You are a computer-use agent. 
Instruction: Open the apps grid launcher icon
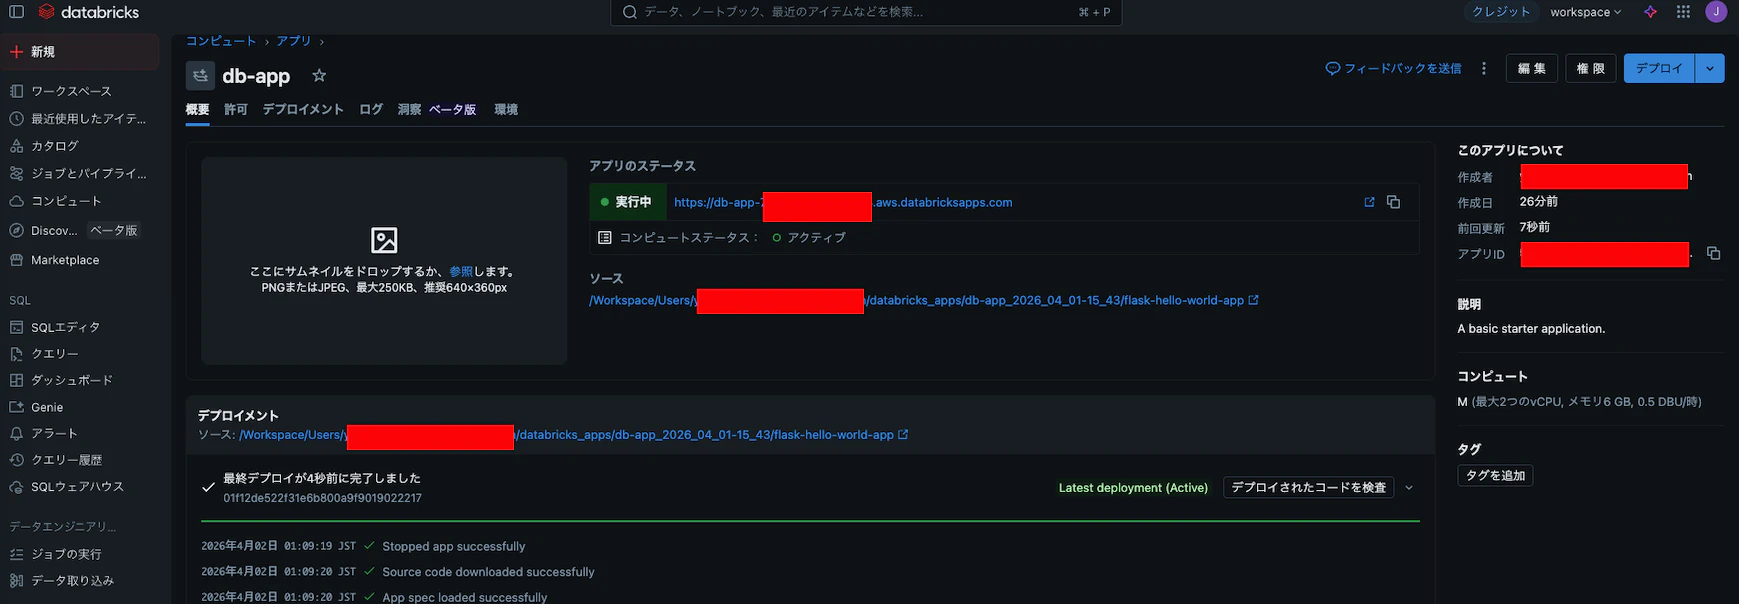click(1684, 12)
